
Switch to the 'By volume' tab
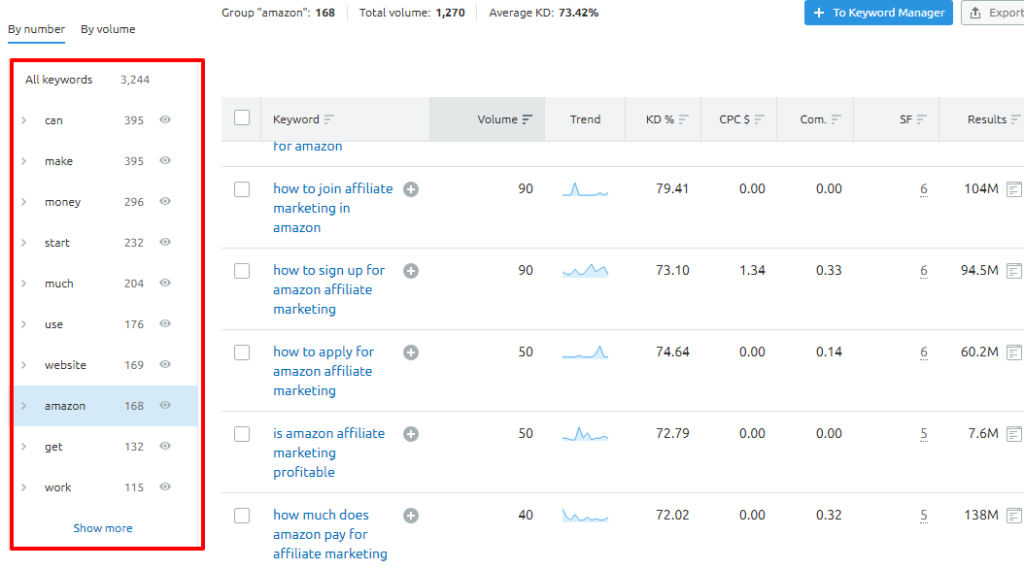click(108, 29)
